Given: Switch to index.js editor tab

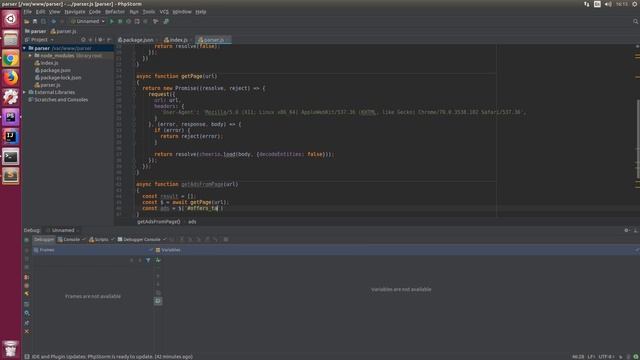Looking at the screenshot, I should [176, 40].
